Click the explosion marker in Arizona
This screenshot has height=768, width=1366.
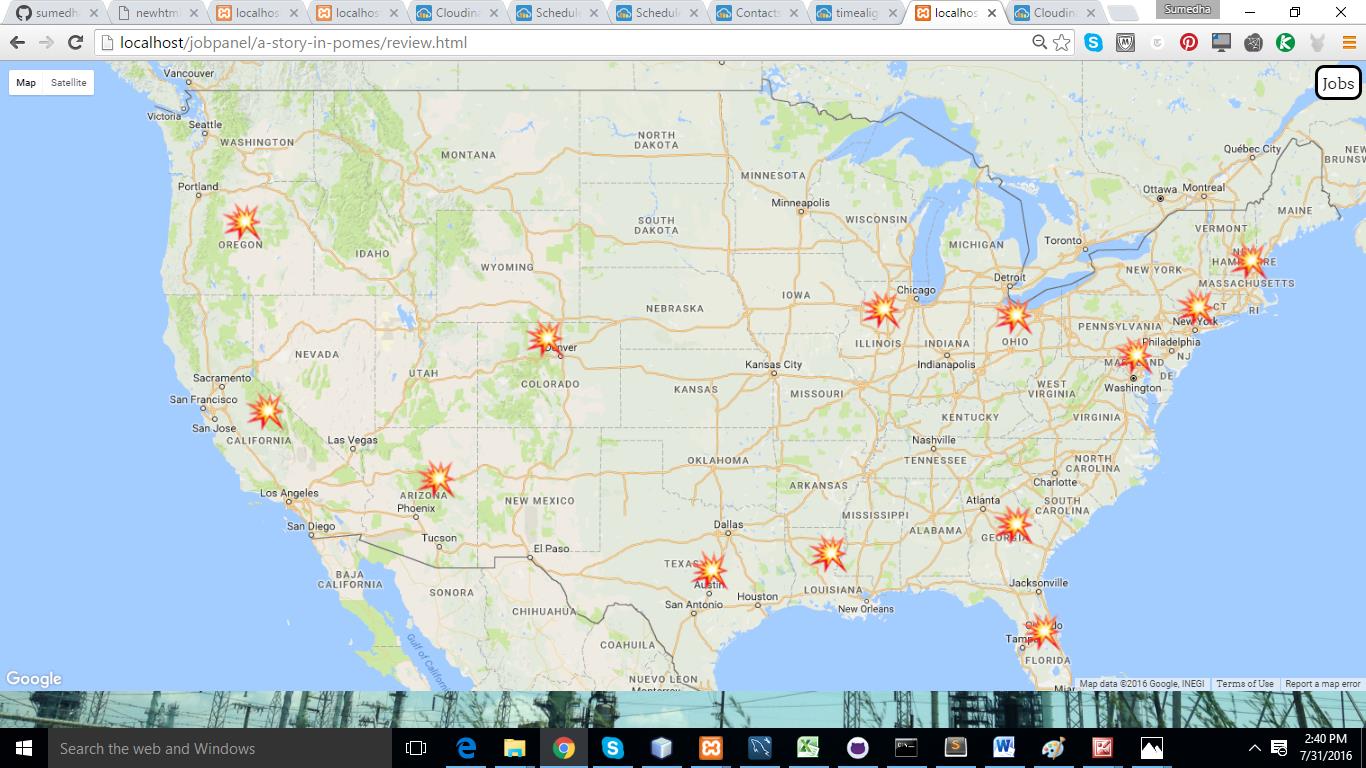[437, 478]
